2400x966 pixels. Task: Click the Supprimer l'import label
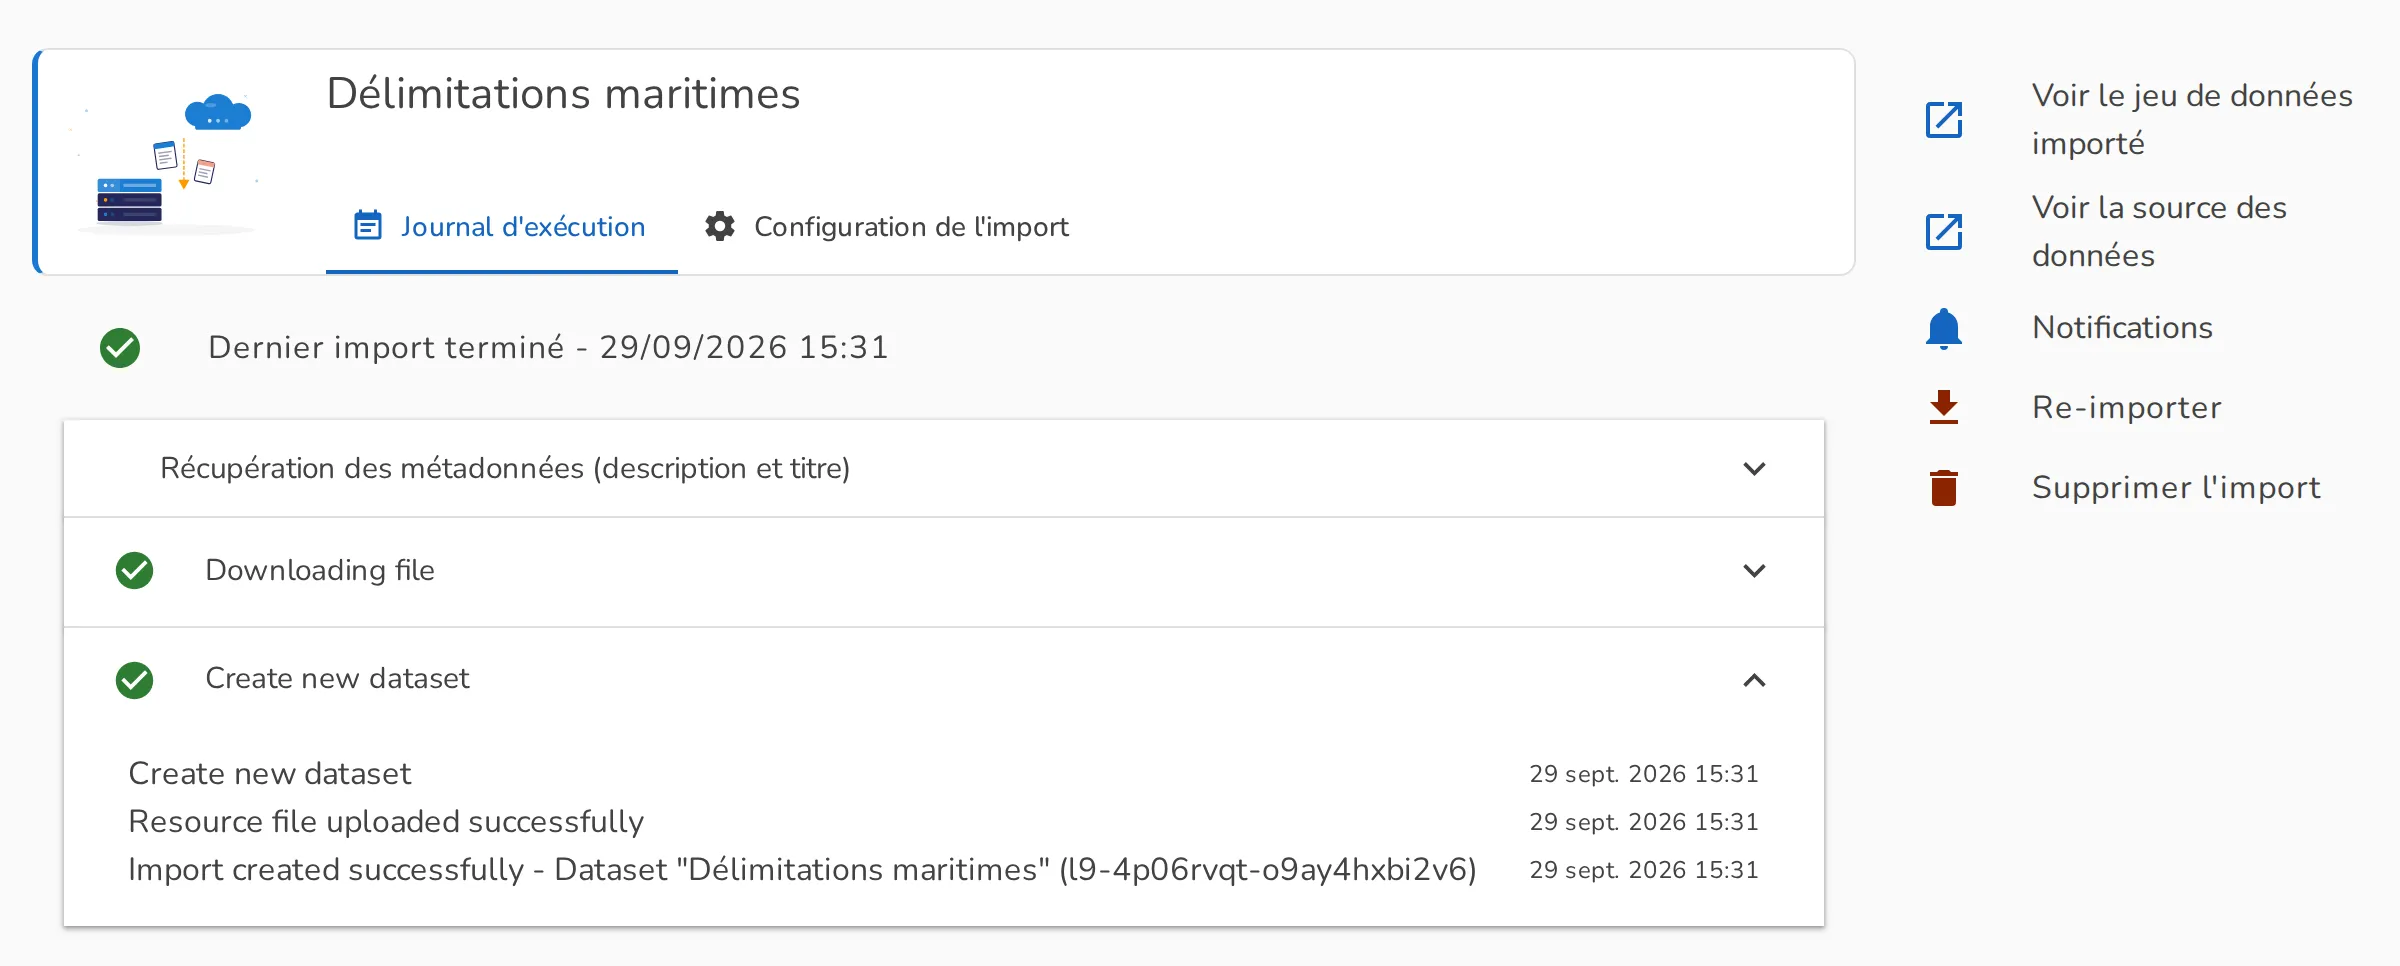(2176, 488)
